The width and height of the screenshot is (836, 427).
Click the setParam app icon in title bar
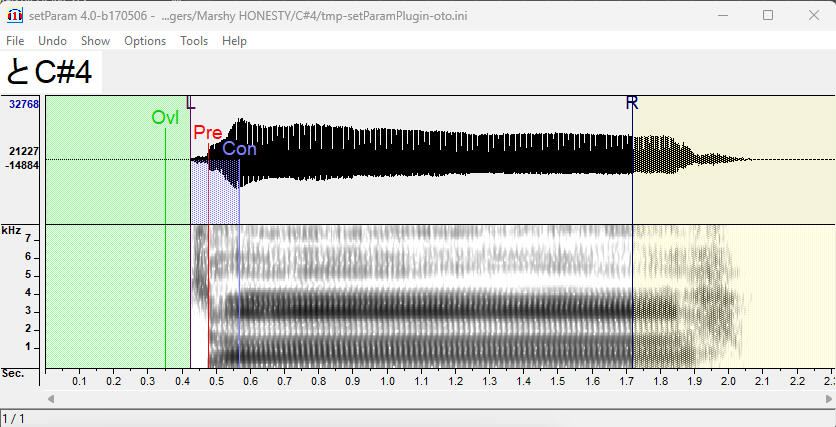click(14, 15)
